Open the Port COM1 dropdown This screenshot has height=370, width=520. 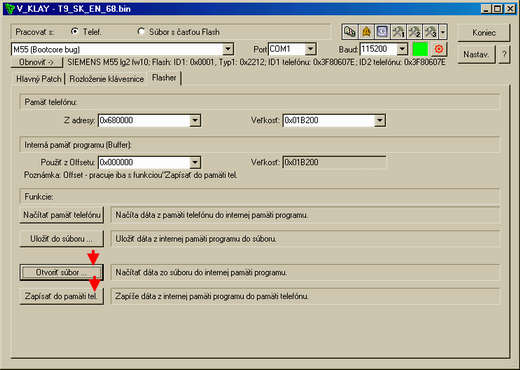(310, 49)
